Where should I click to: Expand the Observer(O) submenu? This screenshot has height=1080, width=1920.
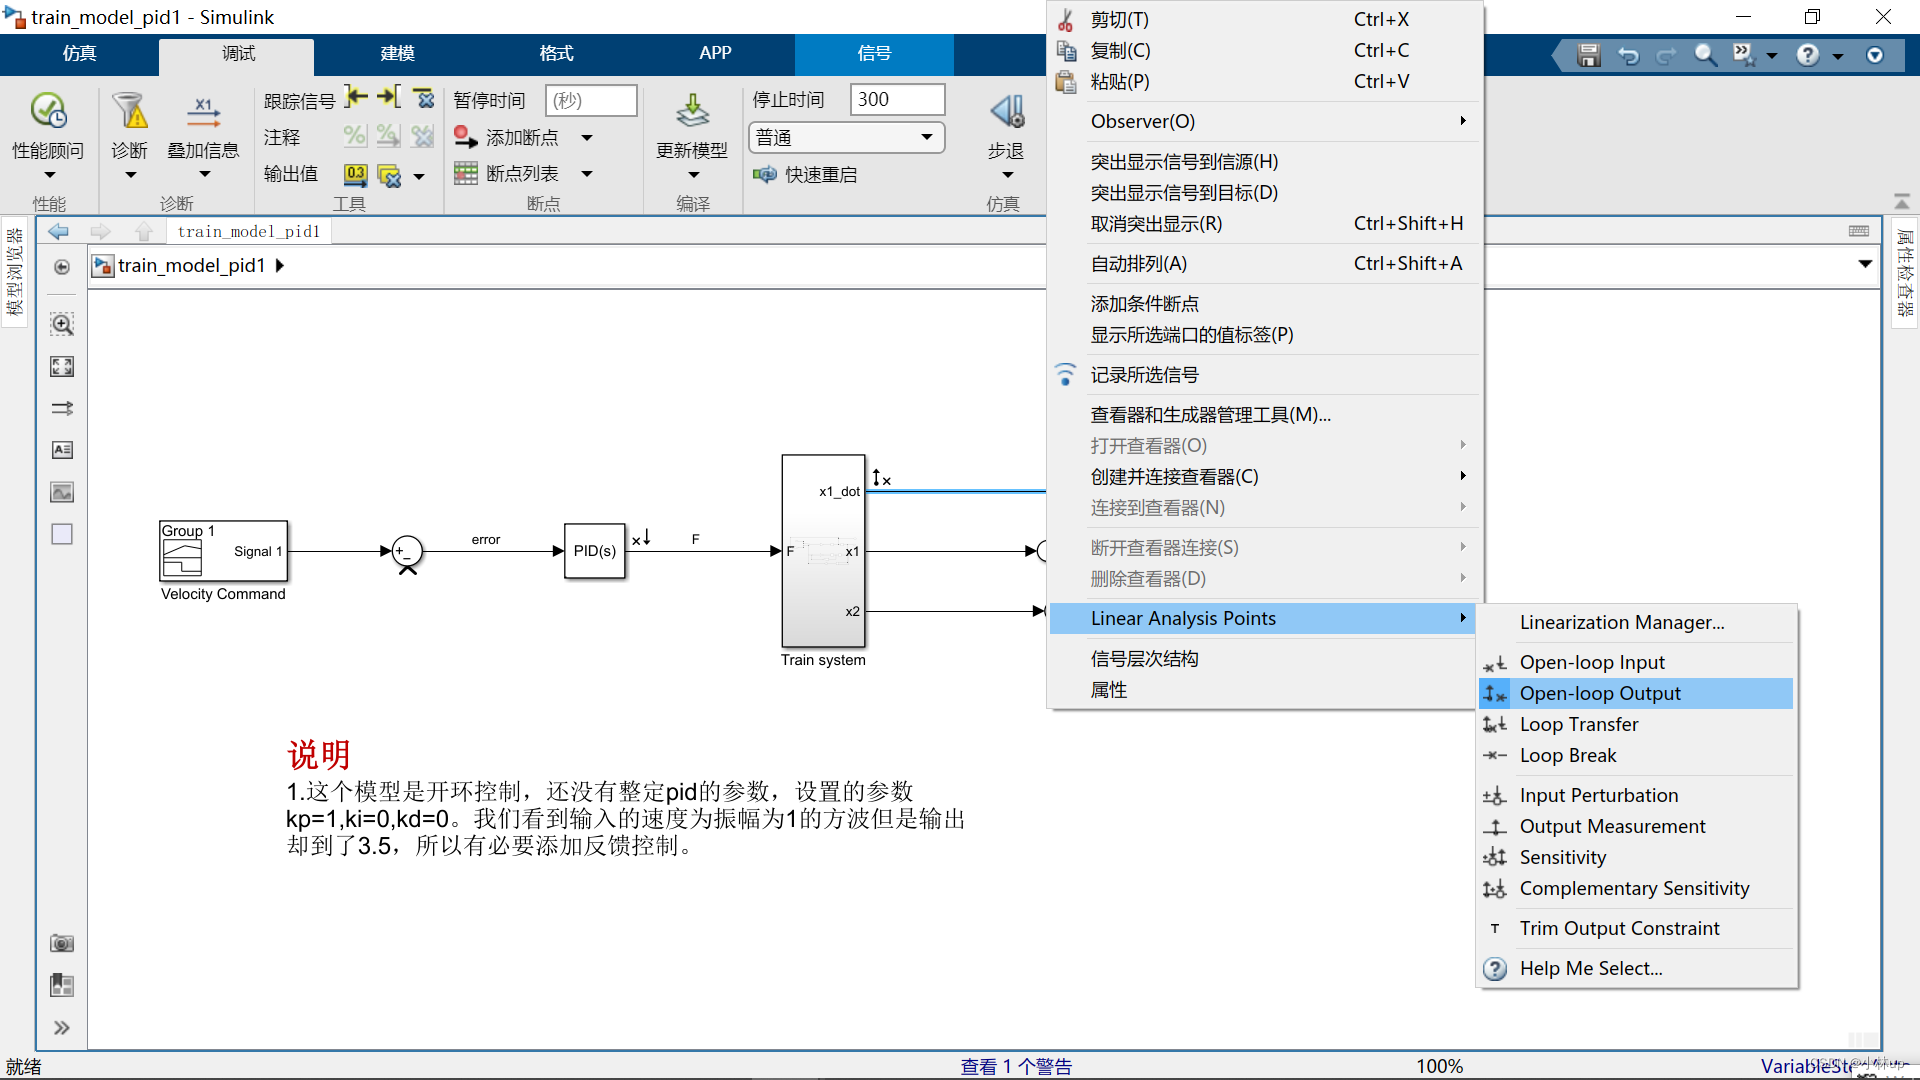[x=1262, y=121]
